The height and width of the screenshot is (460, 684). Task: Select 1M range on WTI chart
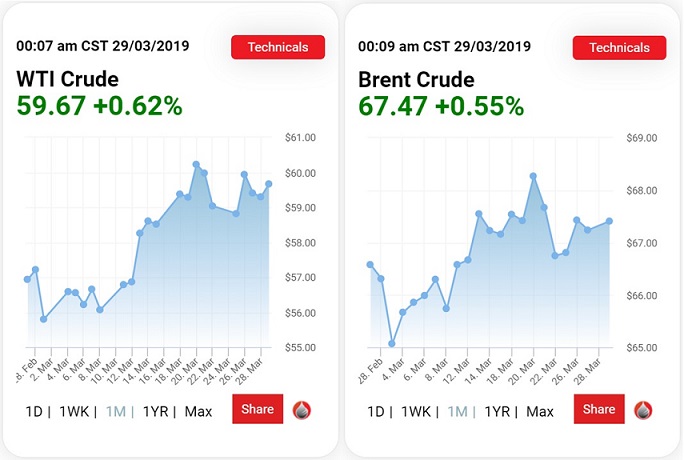click(x=117, y=411)
